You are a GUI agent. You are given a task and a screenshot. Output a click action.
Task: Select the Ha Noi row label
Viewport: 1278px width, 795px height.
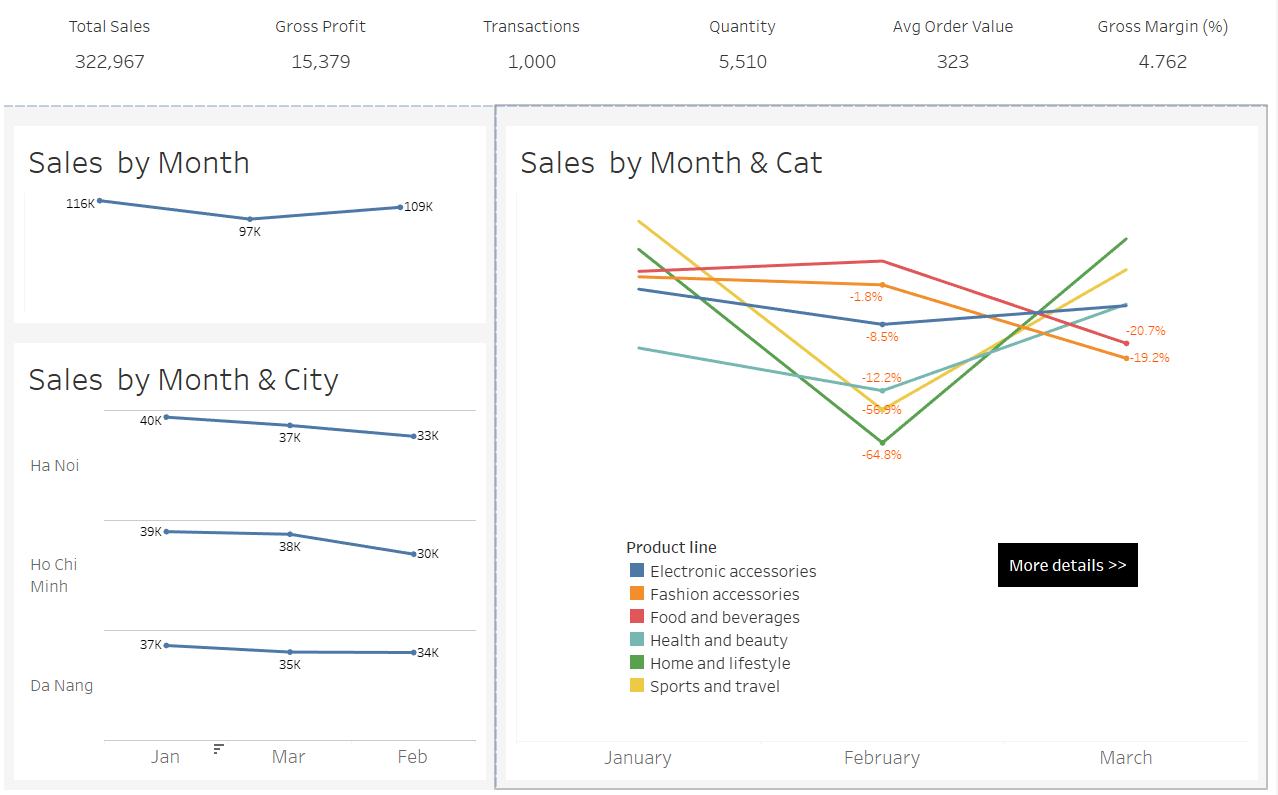[x=54, y=465]
